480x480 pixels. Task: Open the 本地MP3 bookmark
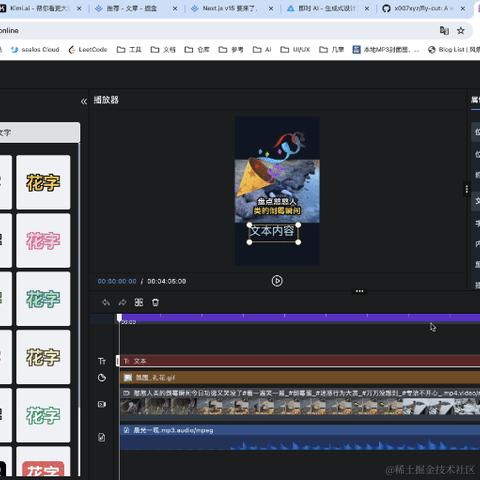pyautogui.click(x=386, y=50)
